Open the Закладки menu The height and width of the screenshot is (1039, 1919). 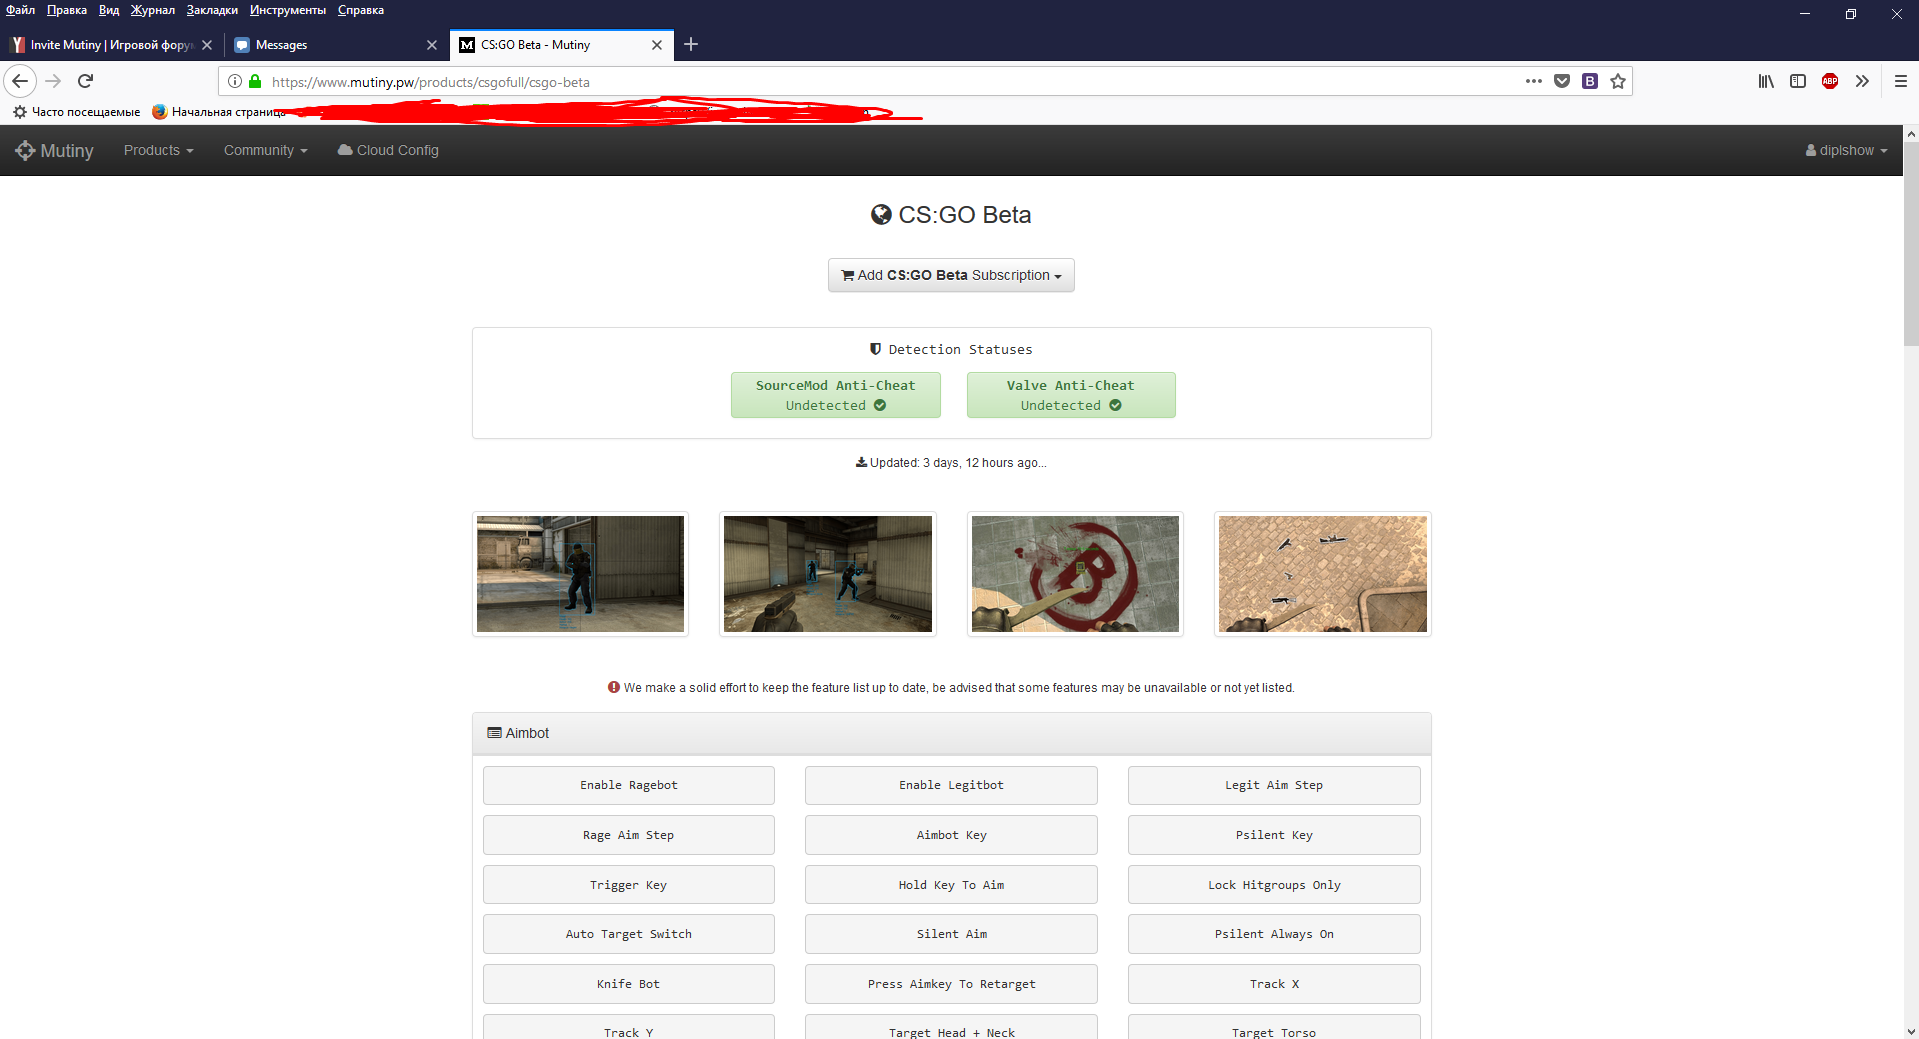tap(212, 10)
